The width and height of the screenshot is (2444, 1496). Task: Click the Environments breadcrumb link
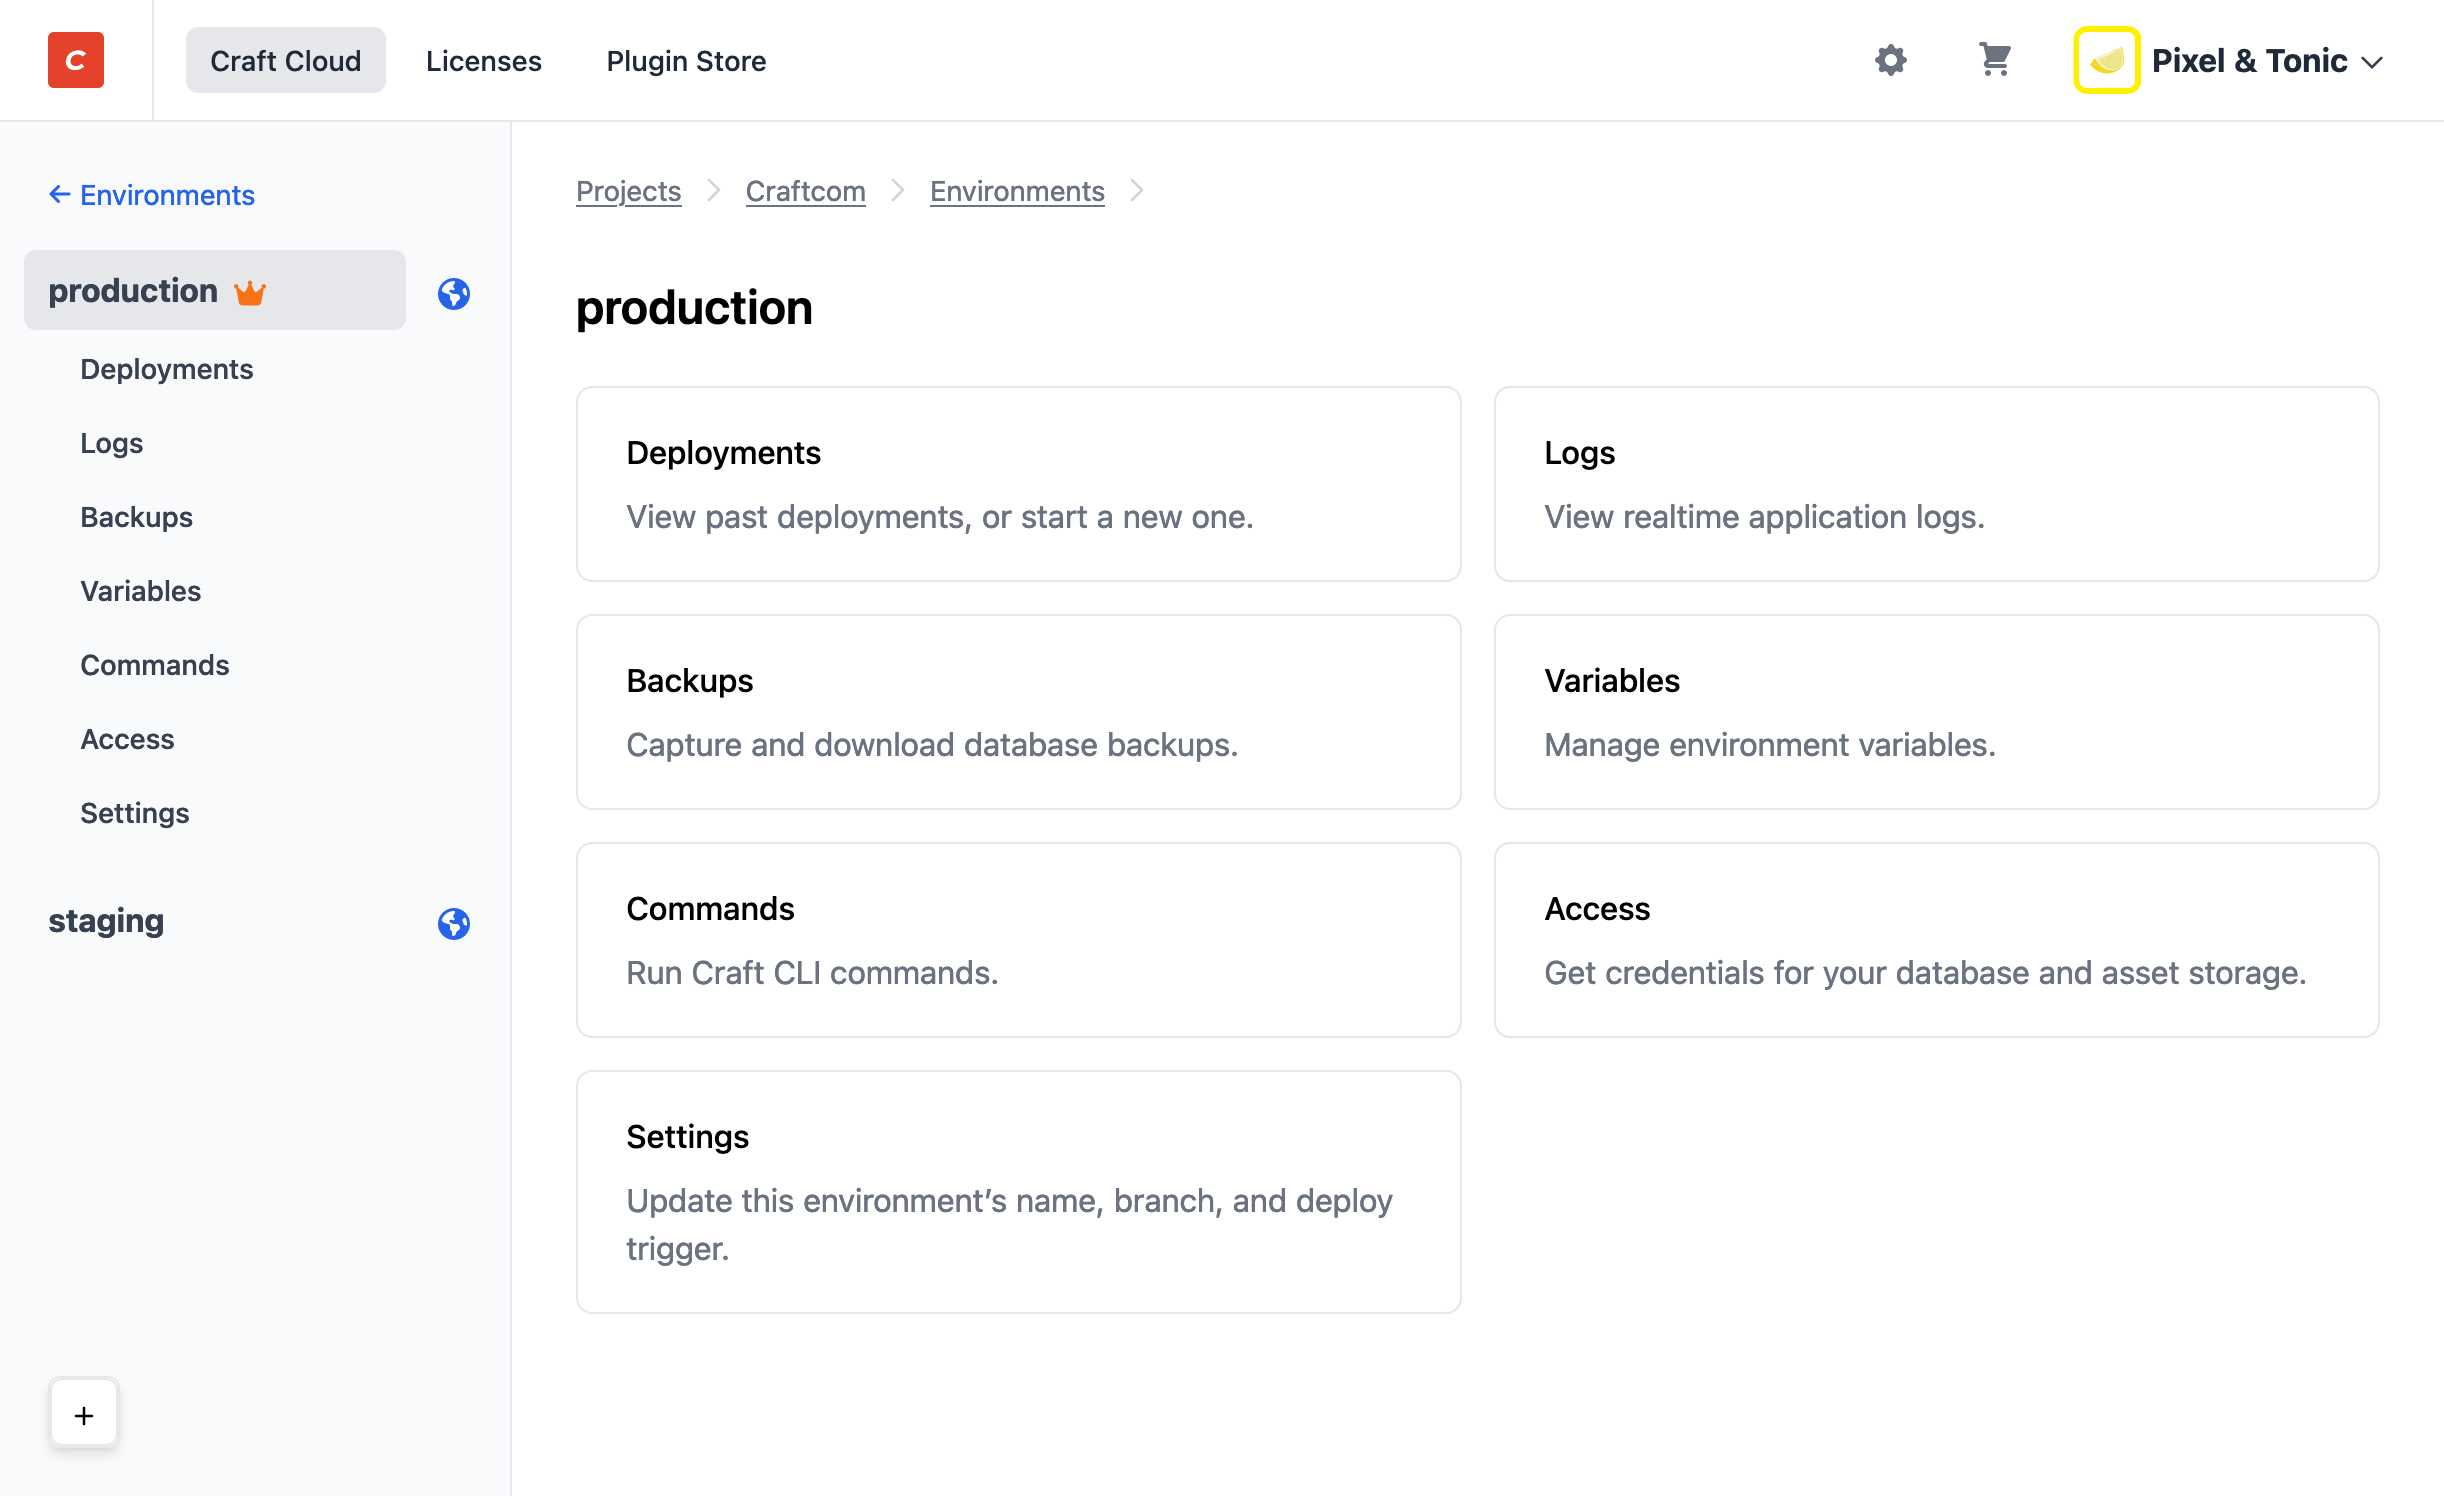1017,190
